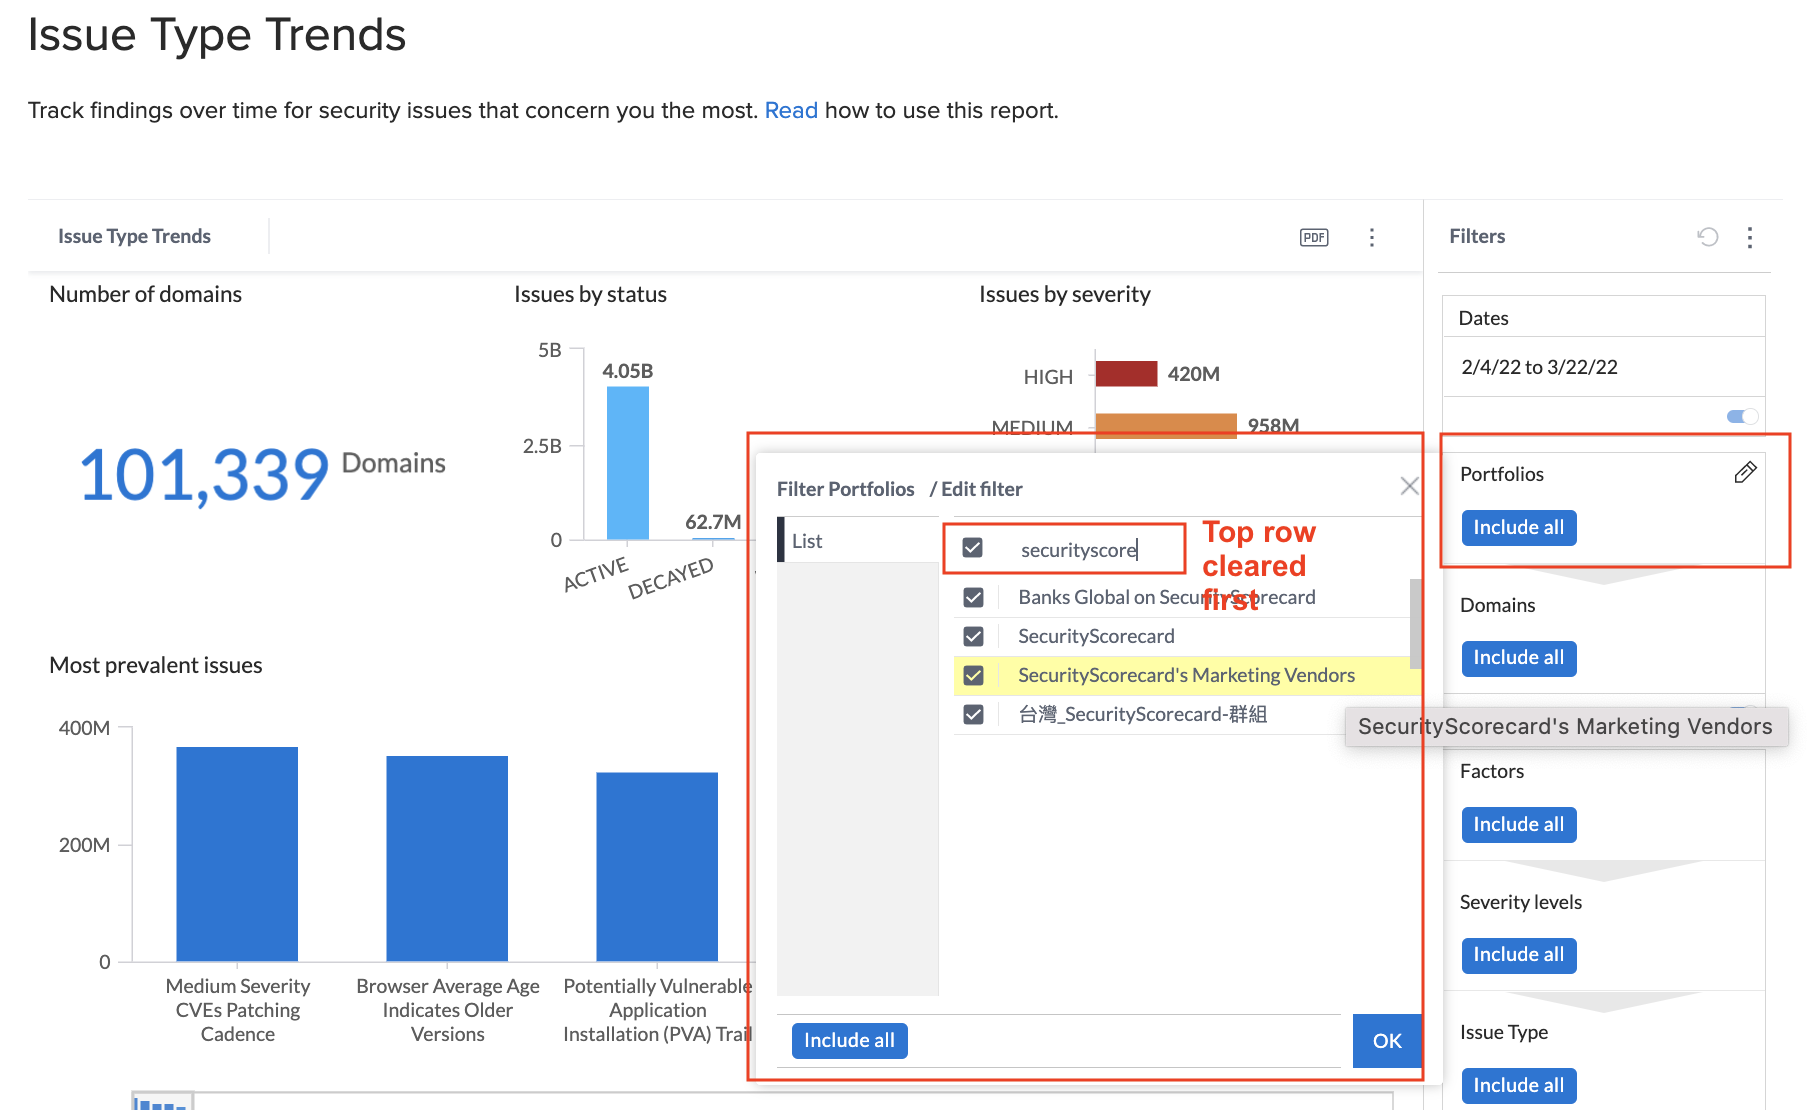Close the Filter Portfolios dialog
1816x1110 pixels.
[1409, 486]
